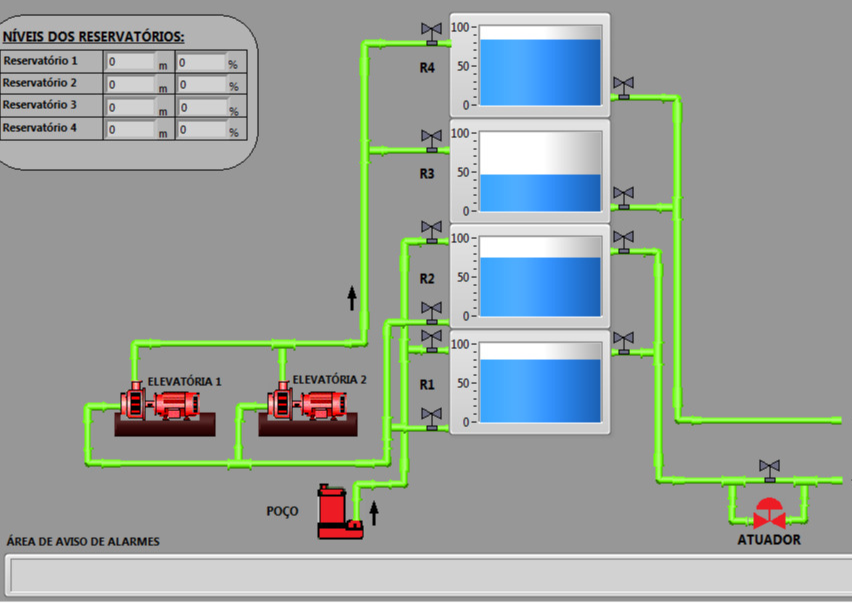Click the 'Reservatório 4' row label

tap(40, 128)
